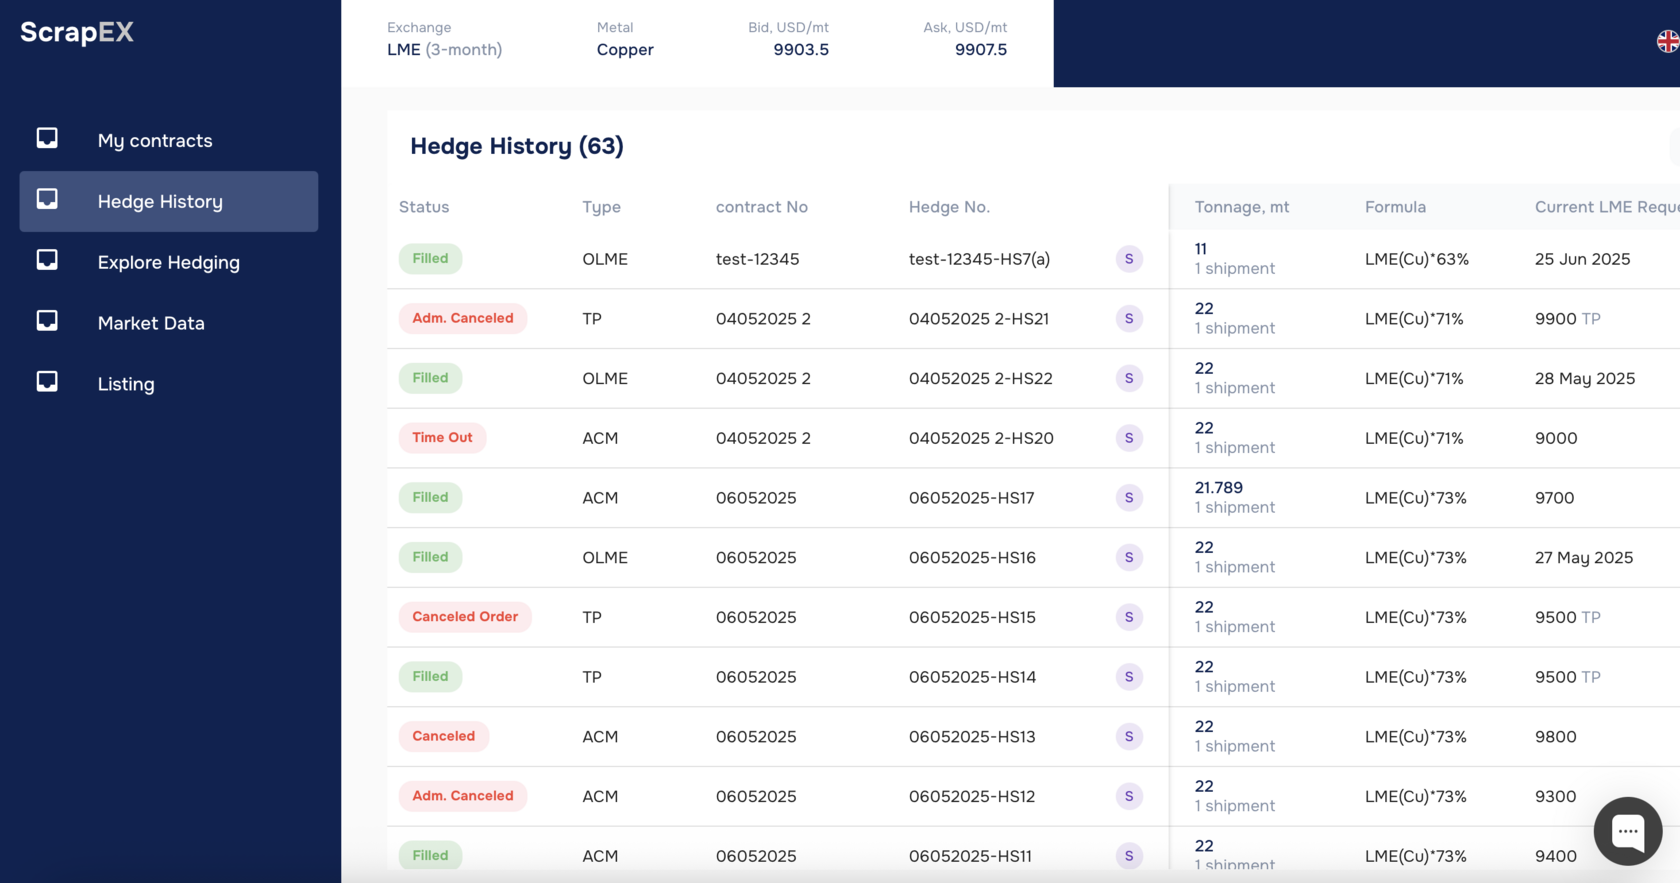The image size is (1680, 883).
Task: Click the ScrapEX logo
Action: pos(77,32)
